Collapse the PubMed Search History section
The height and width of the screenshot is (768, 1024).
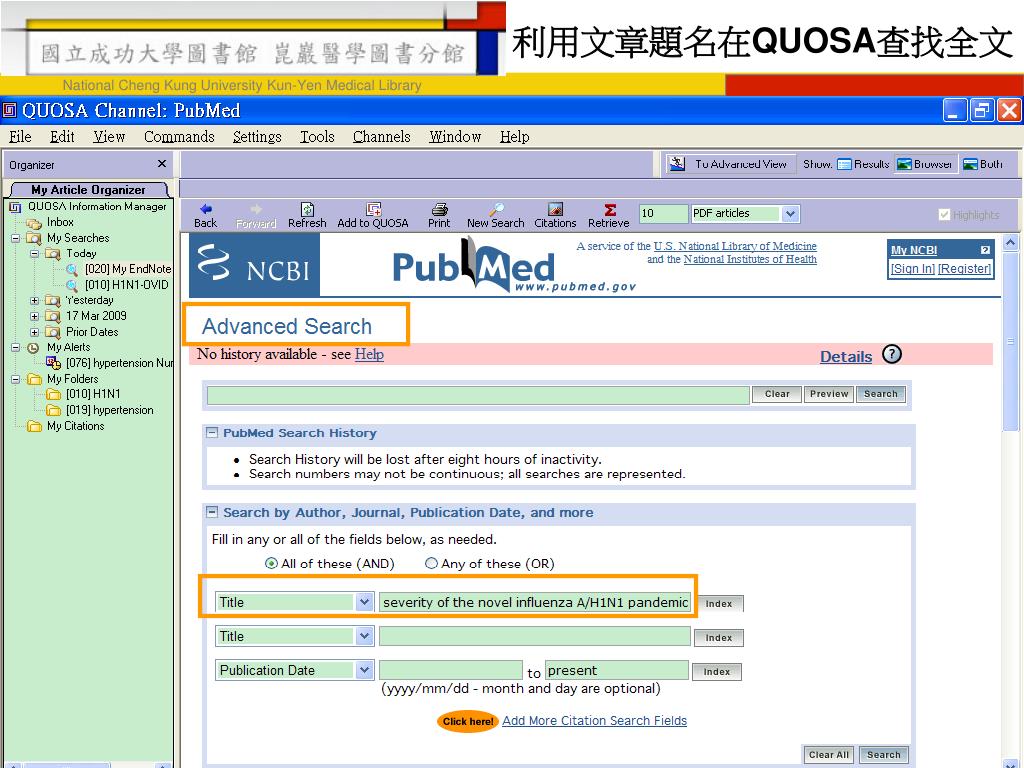click(212, 432)
